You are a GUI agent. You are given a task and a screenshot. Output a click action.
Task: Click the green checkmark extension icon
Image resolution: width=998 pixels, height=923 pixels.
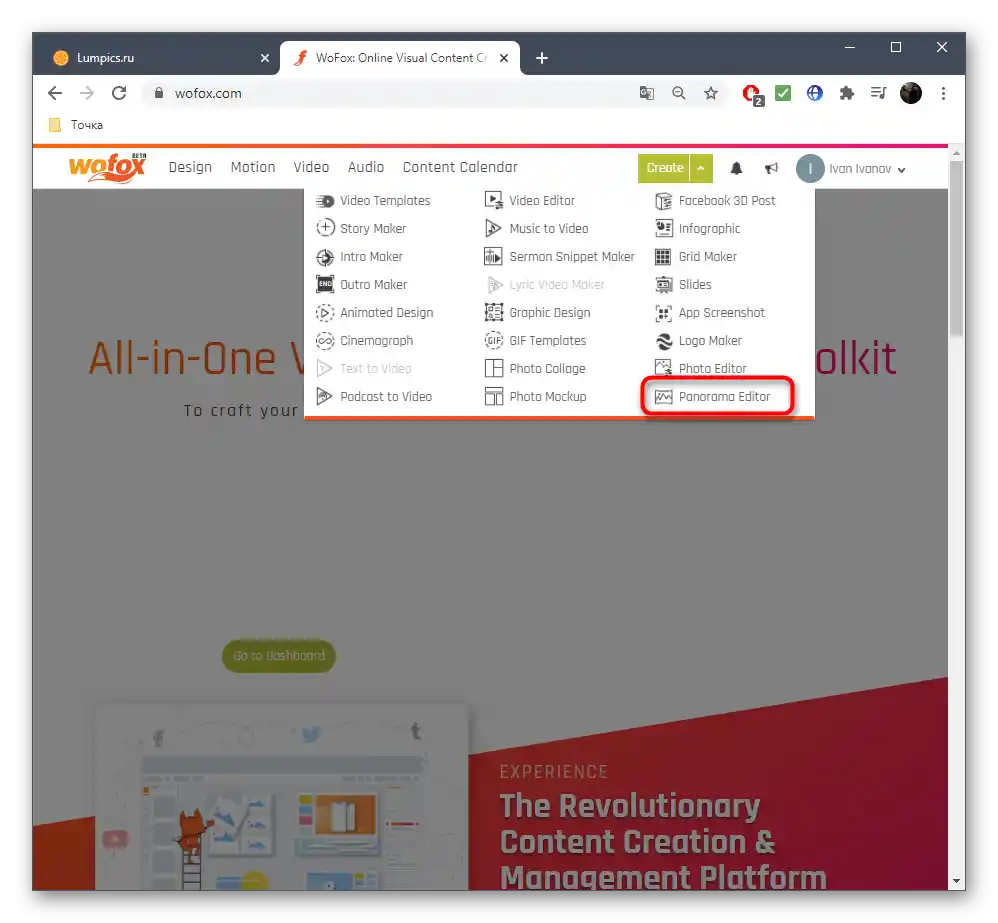783,94
